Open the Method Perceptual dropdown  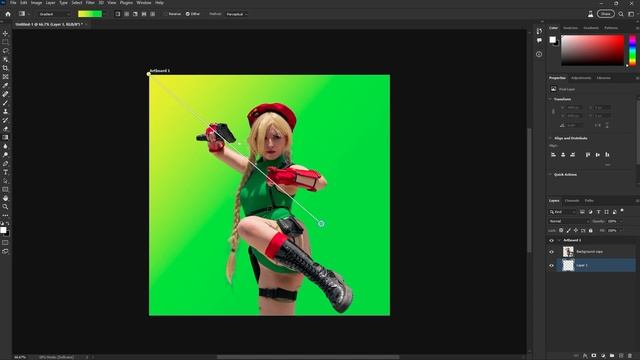coord(237,14)
